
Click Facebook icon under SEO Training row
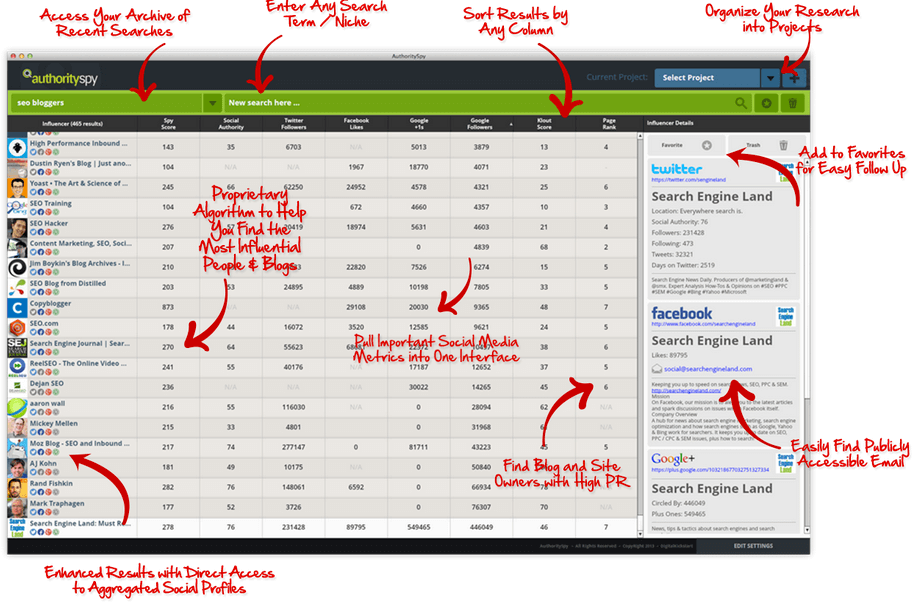pyautogui.click(x=41, y=212)
